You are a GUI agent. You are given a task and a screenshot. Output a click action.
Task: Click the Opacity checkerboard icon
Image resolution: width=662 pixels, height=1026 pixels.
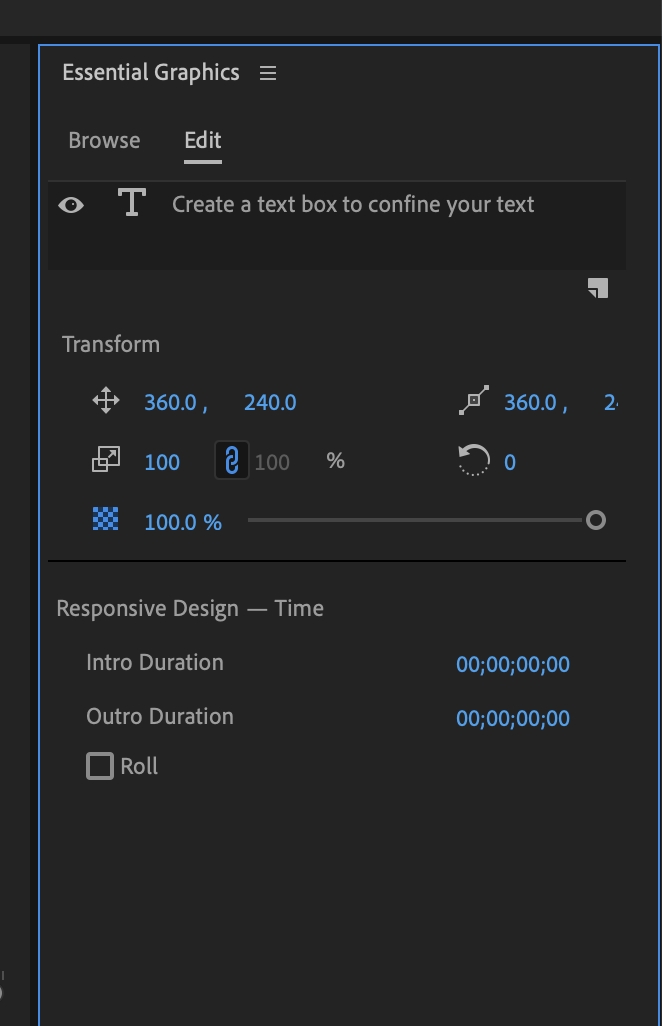point(105,520)
